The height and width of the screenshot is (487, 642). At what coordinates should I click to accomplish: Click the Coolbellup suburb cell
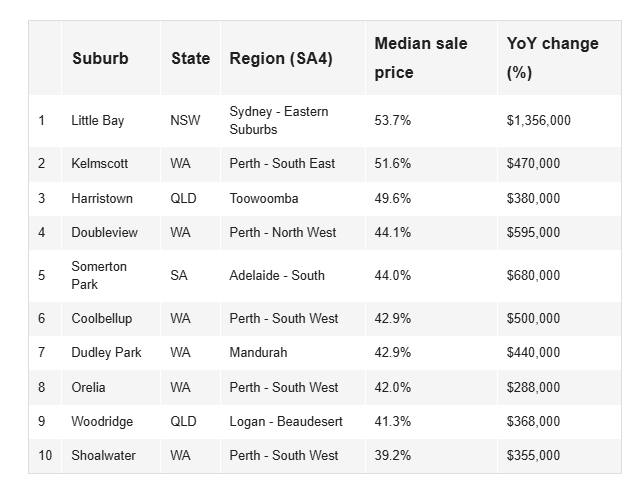[102, 318]
